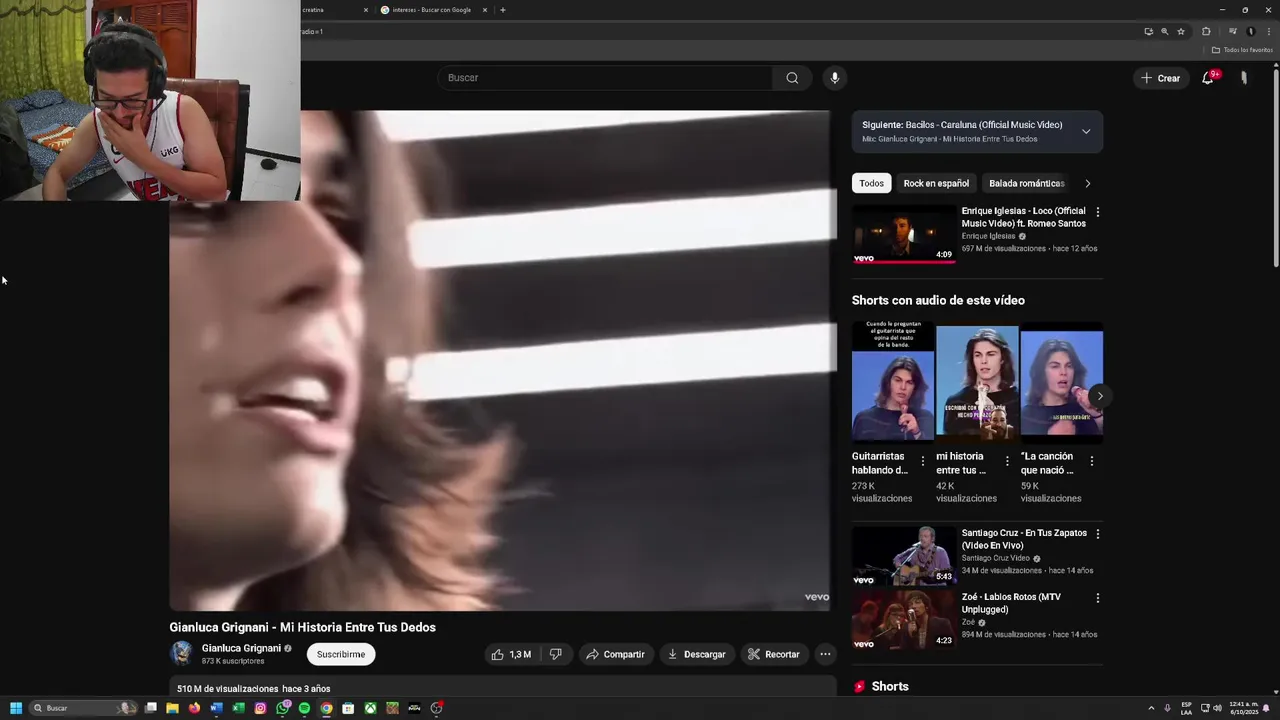Click the zoom magnifier icon in address bar

pyautogui.click(x=1164, y=31)
